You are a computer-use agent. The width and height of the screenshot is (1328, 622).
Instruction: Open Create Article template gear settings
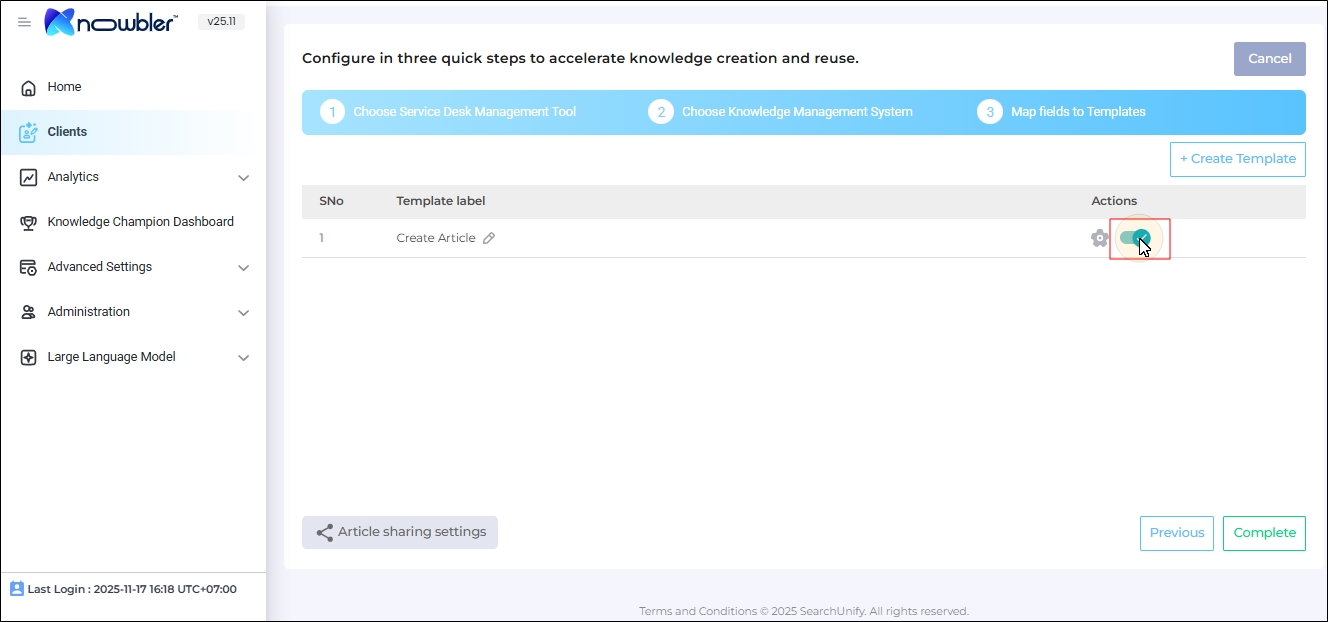click(1099, 238)
